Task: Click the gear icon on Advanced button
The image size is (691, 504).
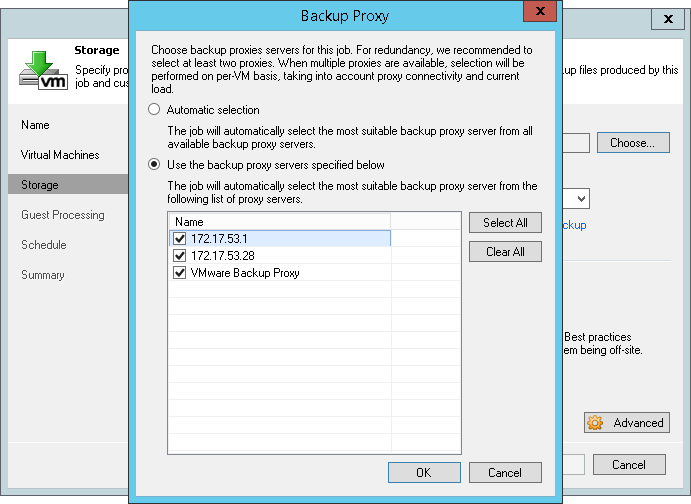Action: tap(596, 423)
